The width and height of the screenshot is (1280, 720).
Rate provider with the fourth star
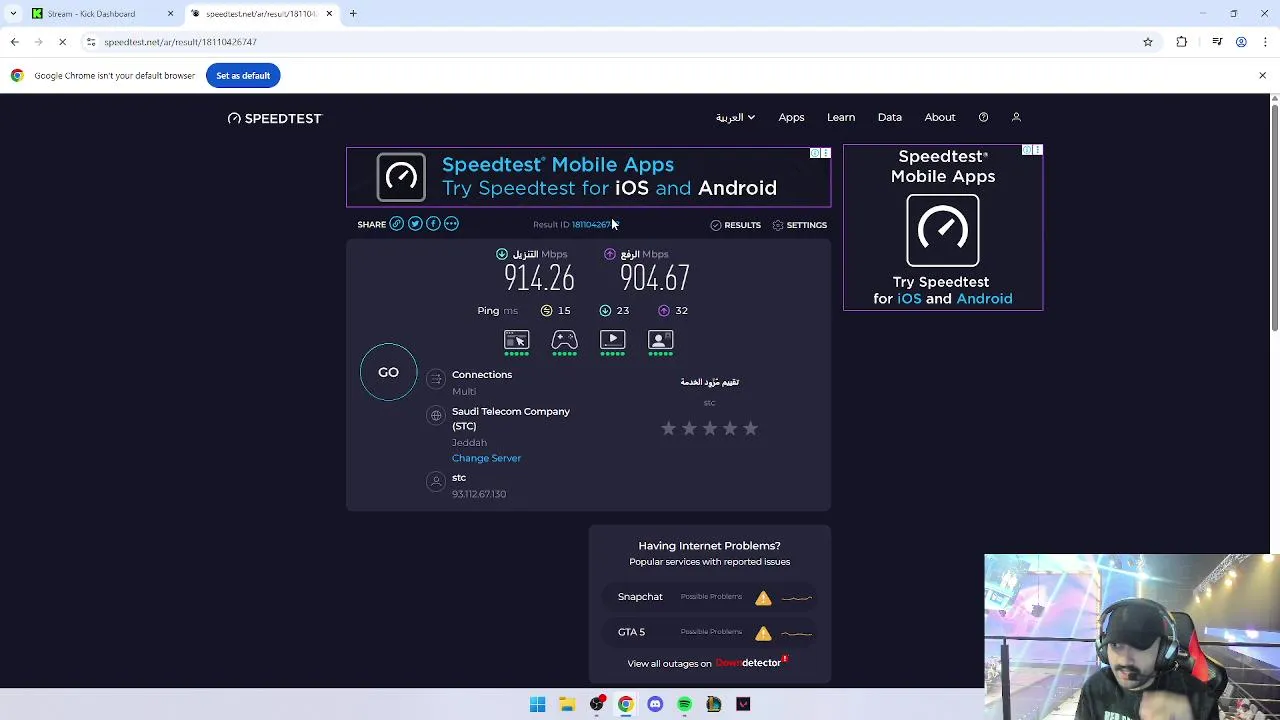730,428
